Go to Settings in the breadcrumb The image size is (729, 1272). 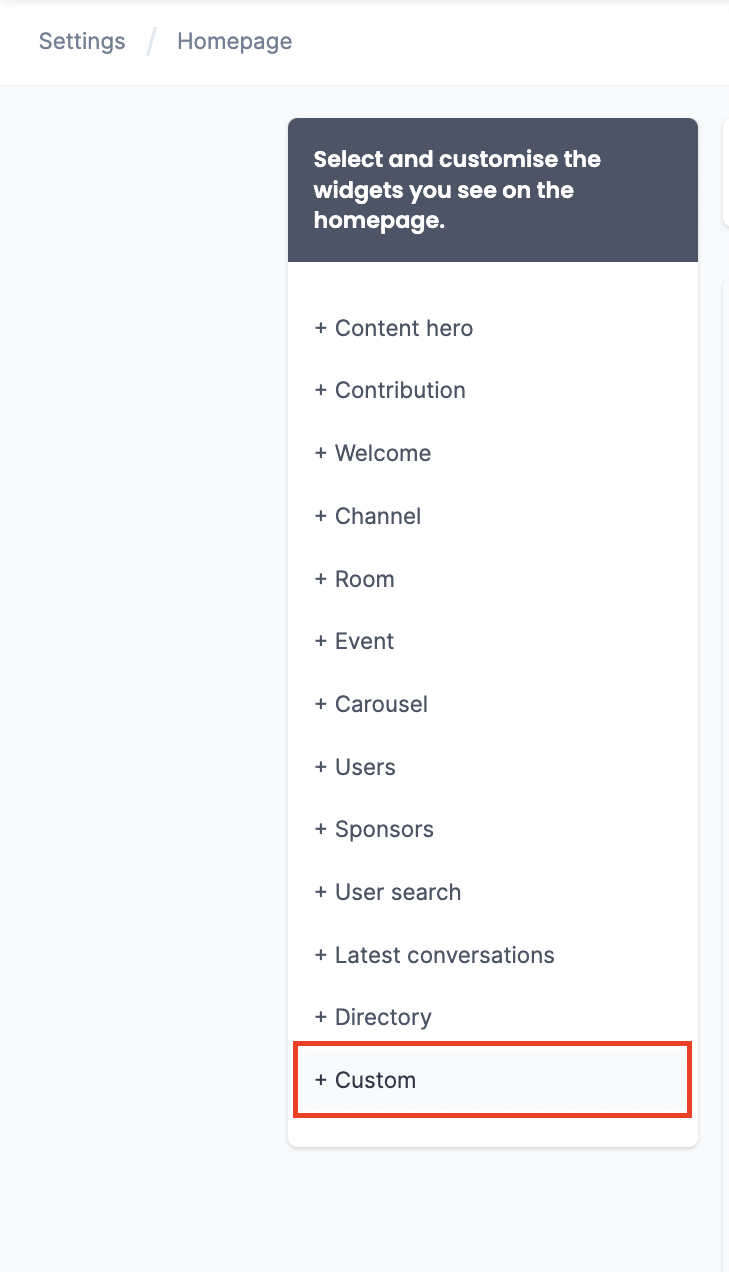click(82, 41)
